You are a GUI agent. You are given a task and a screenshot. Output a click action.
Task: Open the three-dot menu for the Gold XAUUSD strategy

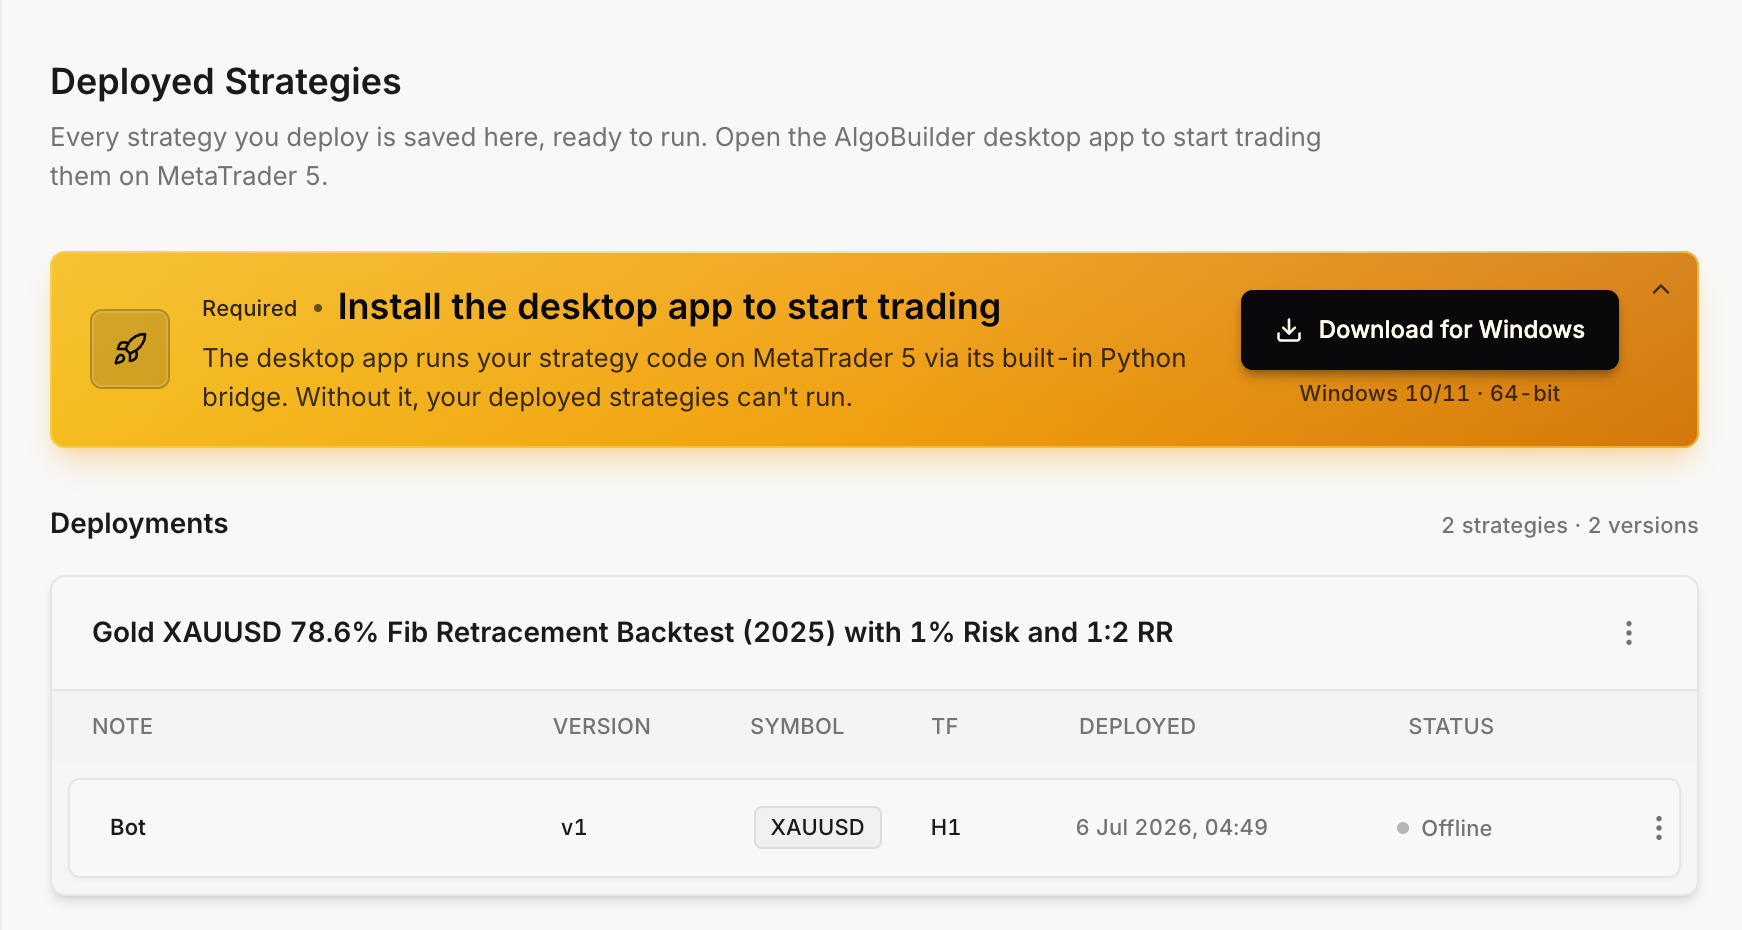[x=1628, y=633]
